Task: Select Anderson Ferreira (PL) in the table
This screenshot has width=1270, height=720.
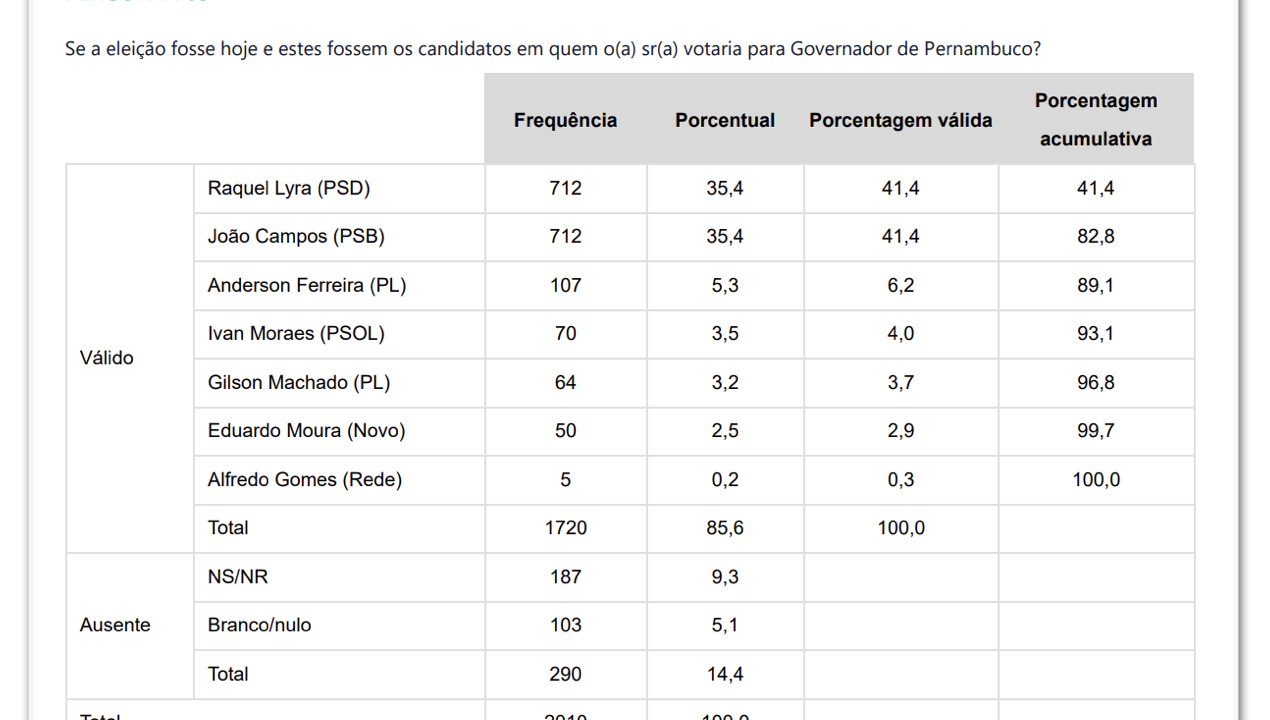Action: tap(306, 285)
